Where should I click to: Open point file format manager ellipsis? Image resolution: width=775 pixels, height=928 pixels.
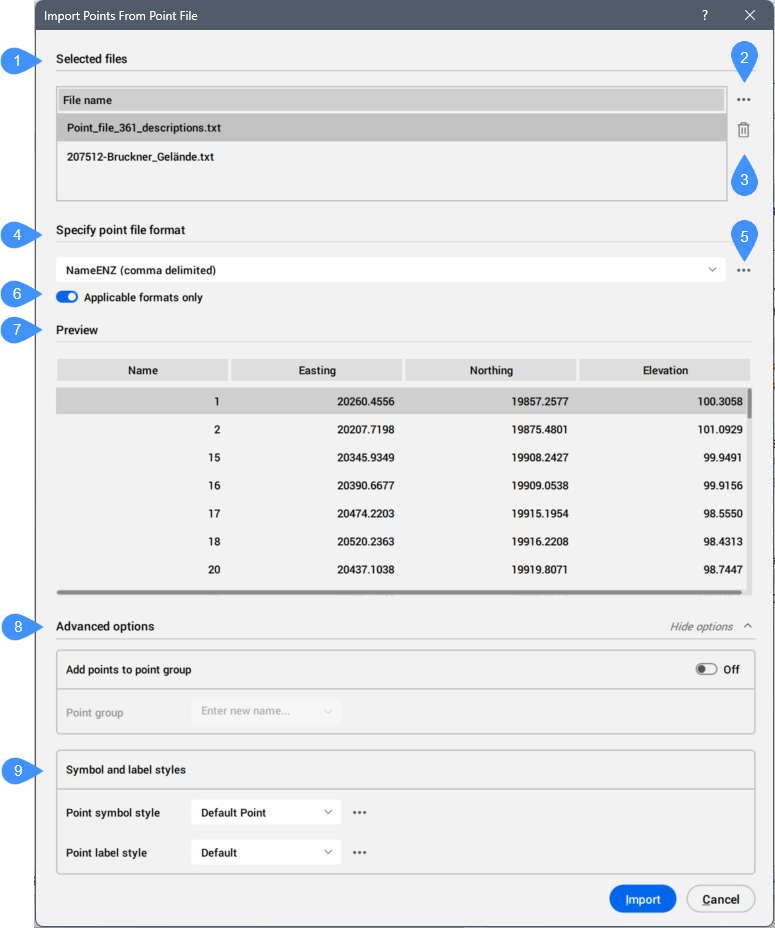[743, 270]
